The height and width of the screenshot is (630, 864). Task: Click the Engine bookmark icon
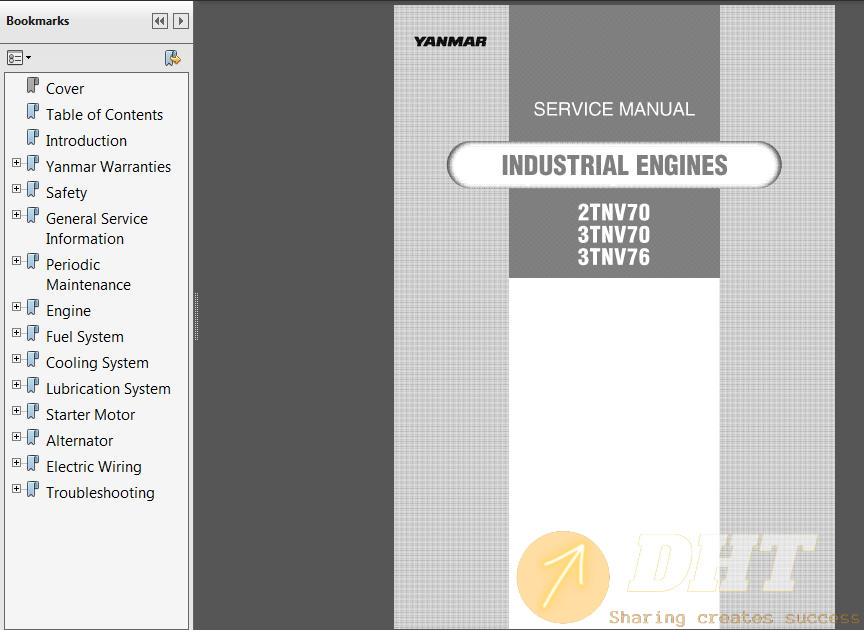[33, 307]
